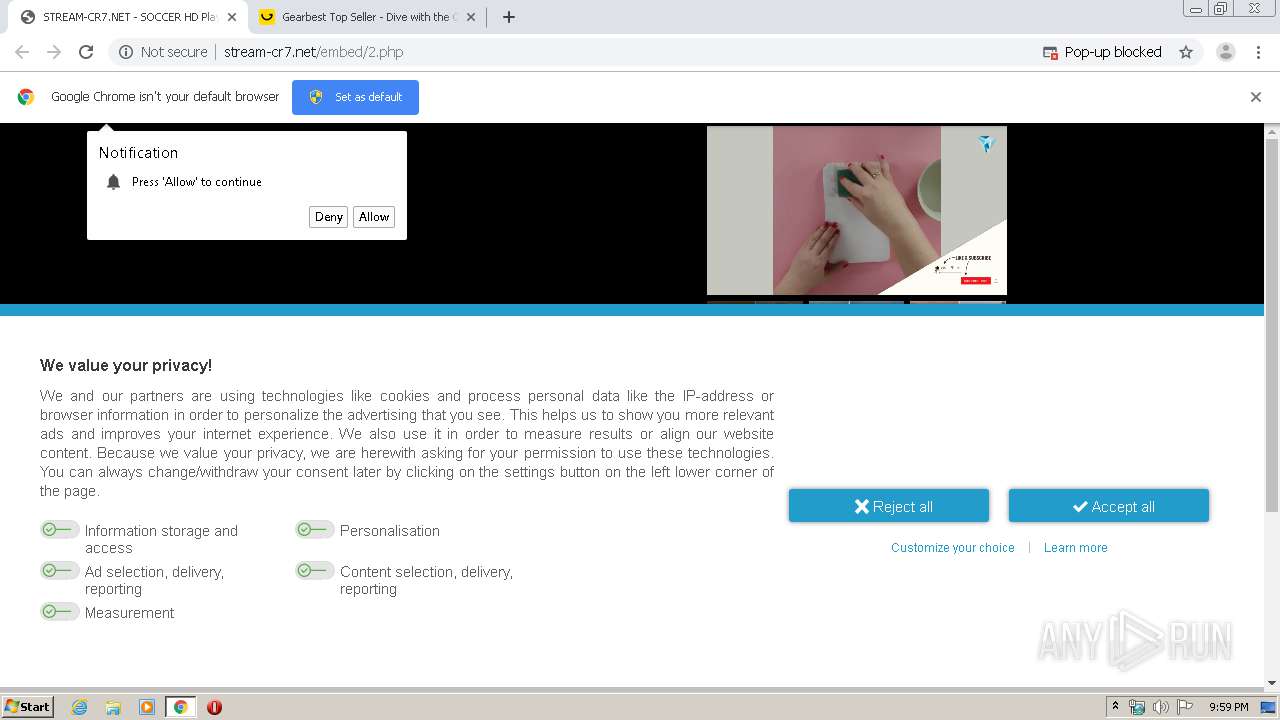Dismiss default browser info bar
Screen dimensions: 1280x720
pyautogui.click(x=1256, y=97)
